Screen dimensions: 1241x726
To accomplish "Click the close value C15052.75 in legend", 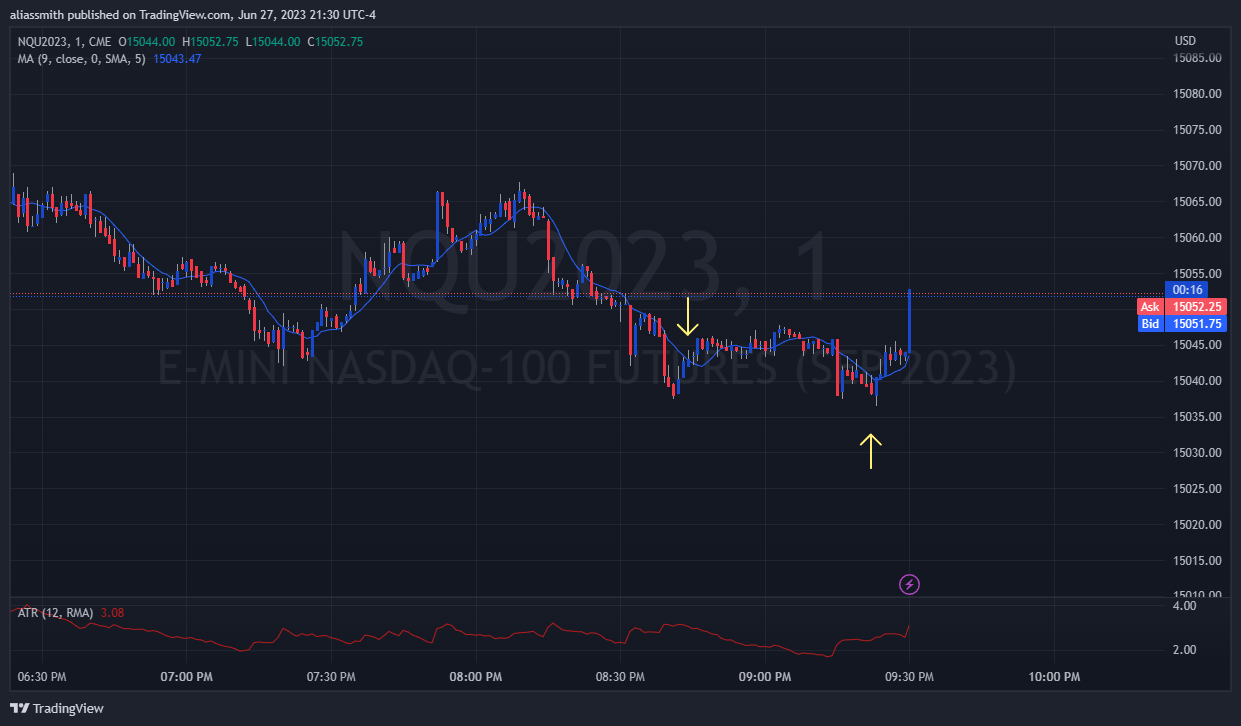I will 335,41.
